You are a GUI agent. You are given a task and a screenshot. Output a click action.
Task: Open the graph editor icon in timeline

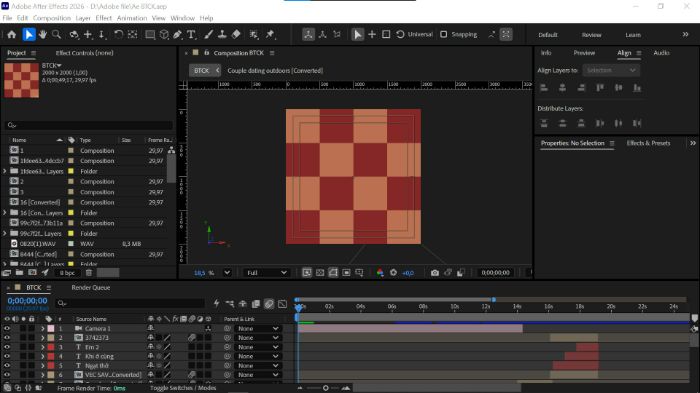[x=282, y=304]
